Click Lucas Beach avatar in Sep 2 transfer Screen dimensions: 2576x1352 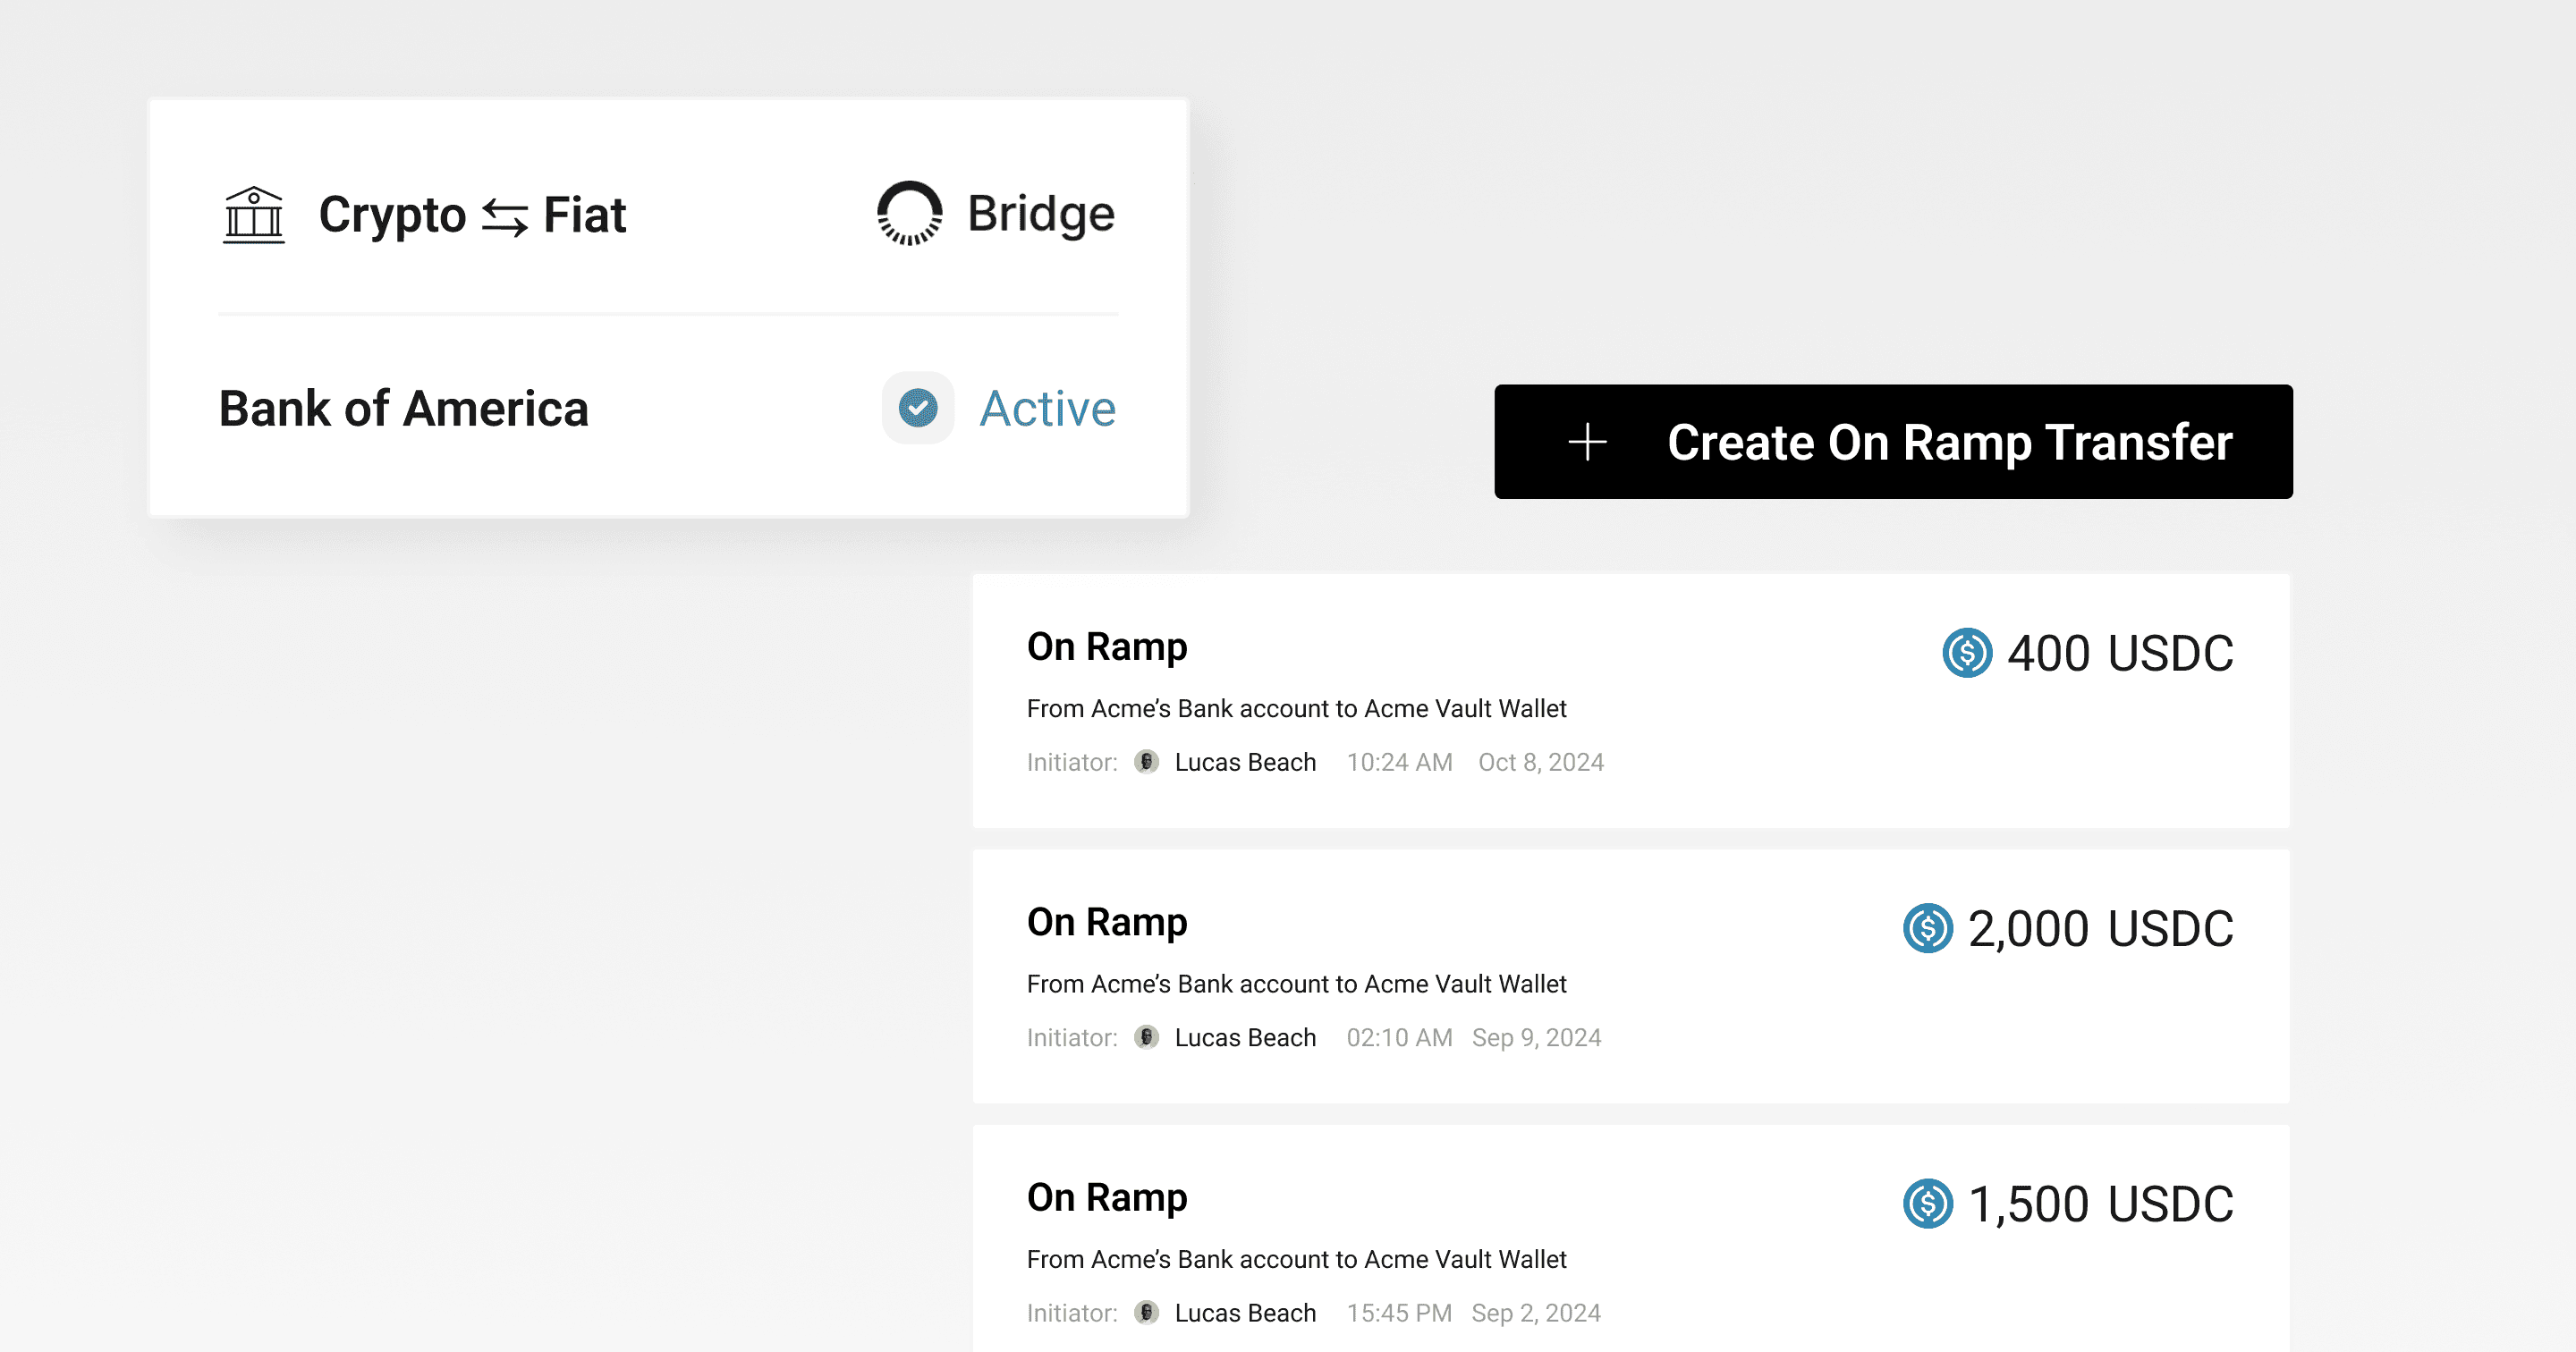pyautogui.click(x=1146, y=1312)
